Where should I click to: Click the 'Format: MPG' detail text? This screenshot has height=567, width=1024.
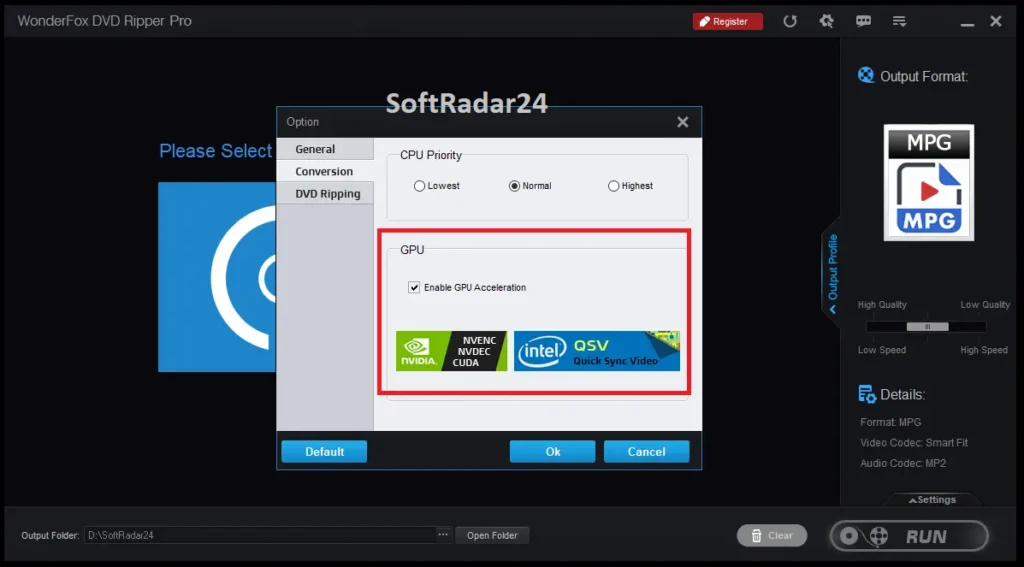coord(891,423)
